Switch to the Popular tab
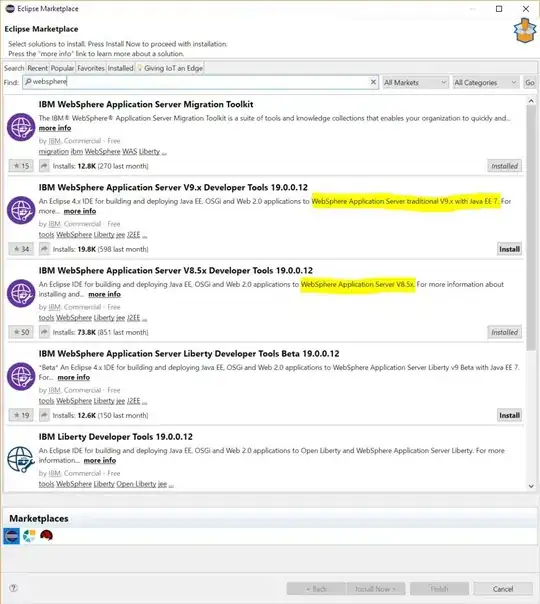 point(62,68)
